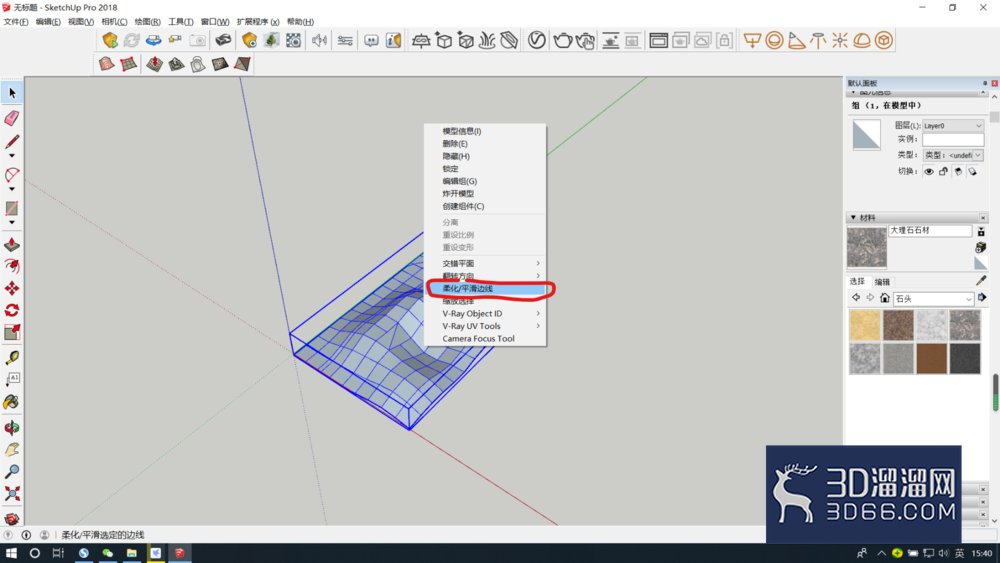This screenshot has width=1000, height=563.
Task: Pick the brown material swatch
Action: click(932, 358)
